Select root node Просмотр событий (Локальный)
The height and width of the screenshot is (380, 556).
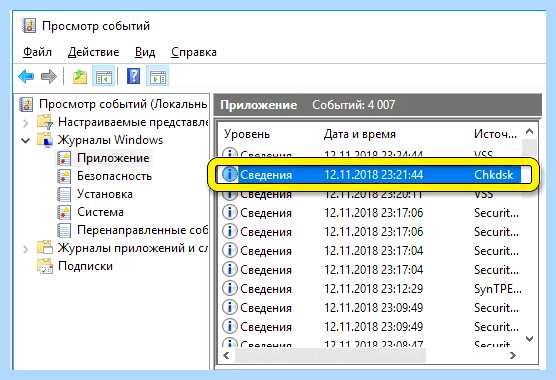[x=123, y=104]
